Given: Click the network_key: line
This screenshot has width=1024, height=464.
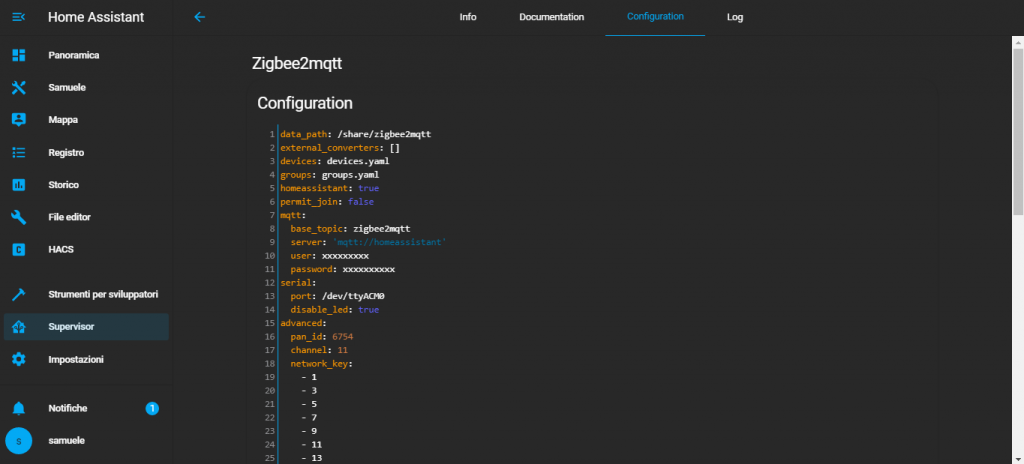Looking at the screenshot, I should coord(321,364).
